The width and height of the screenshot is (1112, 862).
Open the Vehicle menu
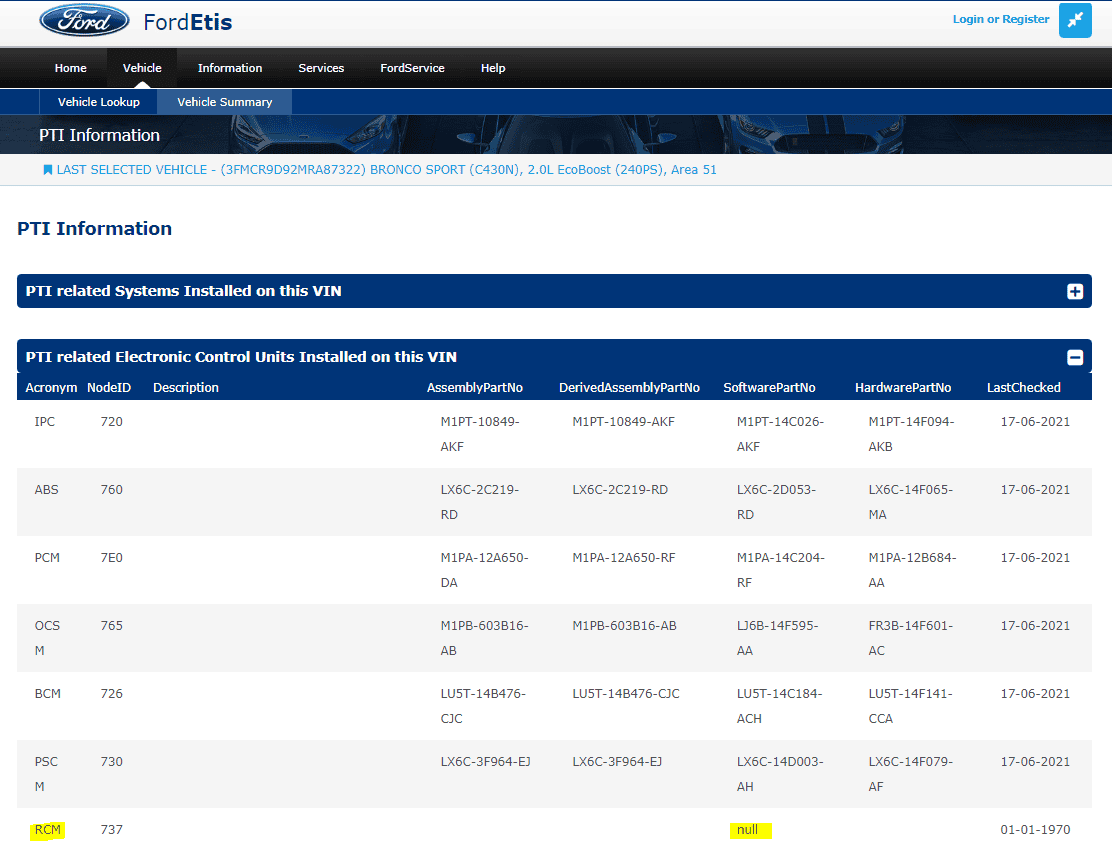(x=142, y=68)
